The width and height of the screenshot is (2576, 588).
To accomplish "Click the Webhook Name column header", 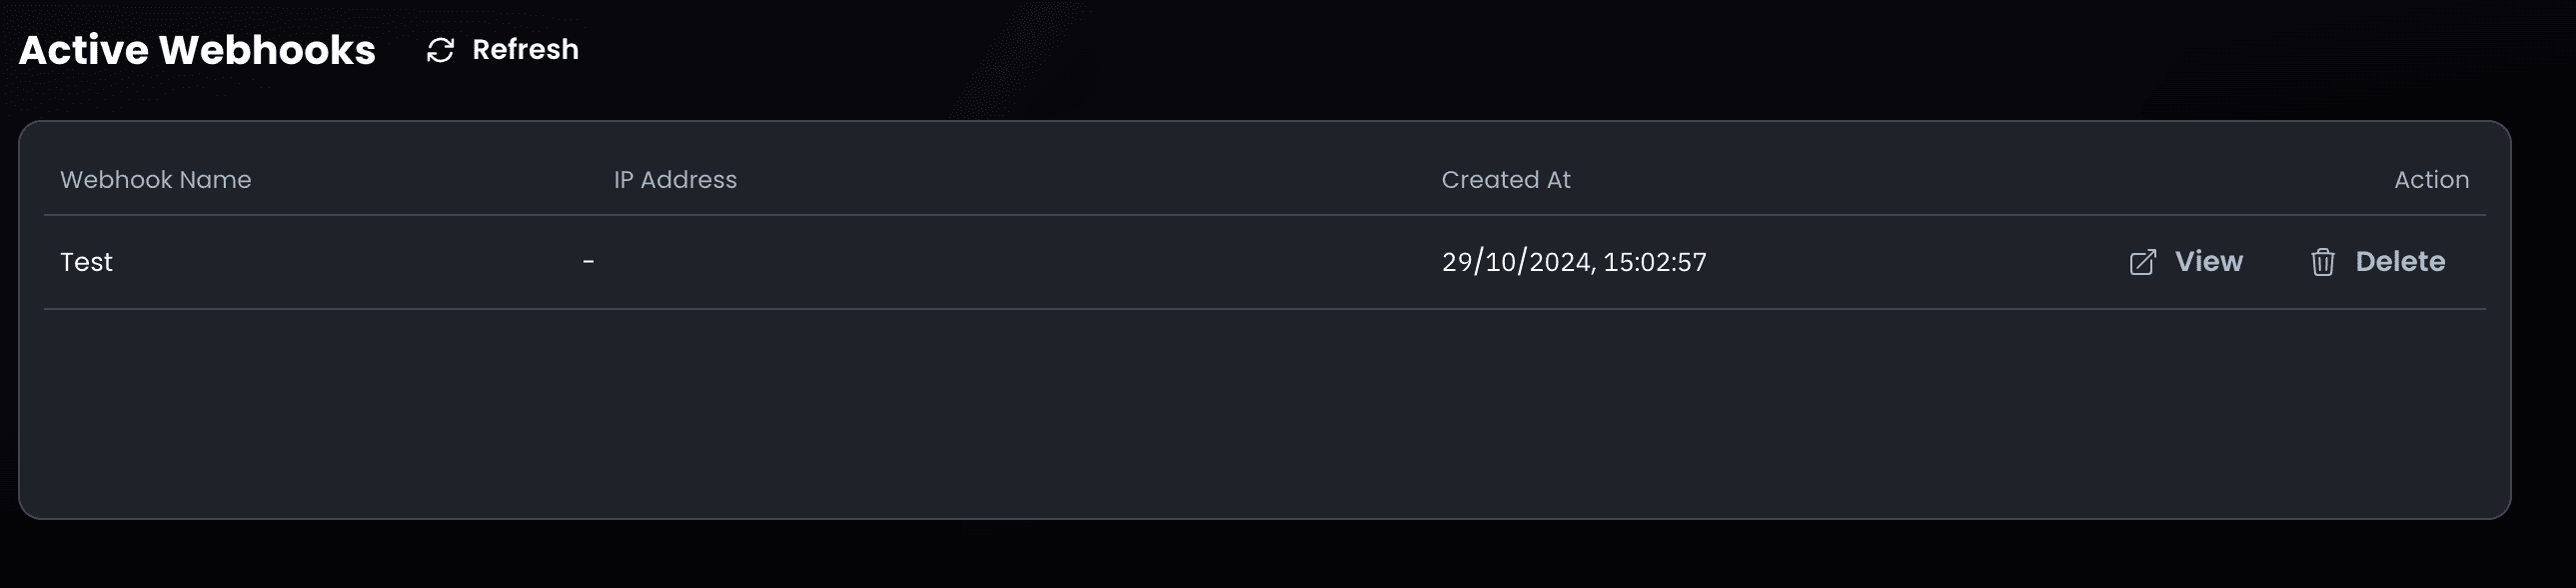I will (156, 180).
